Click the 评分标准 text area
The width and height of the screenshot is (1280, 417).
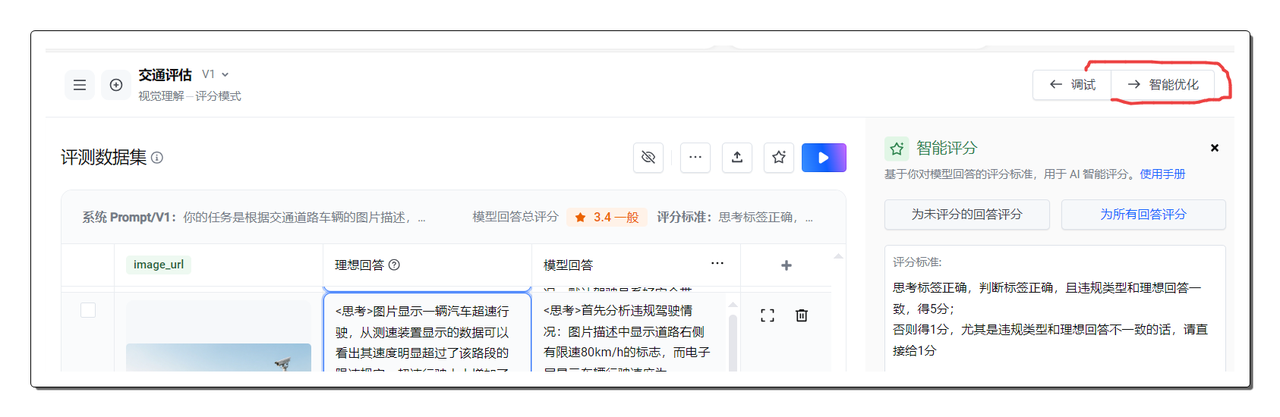(1055, 310)
